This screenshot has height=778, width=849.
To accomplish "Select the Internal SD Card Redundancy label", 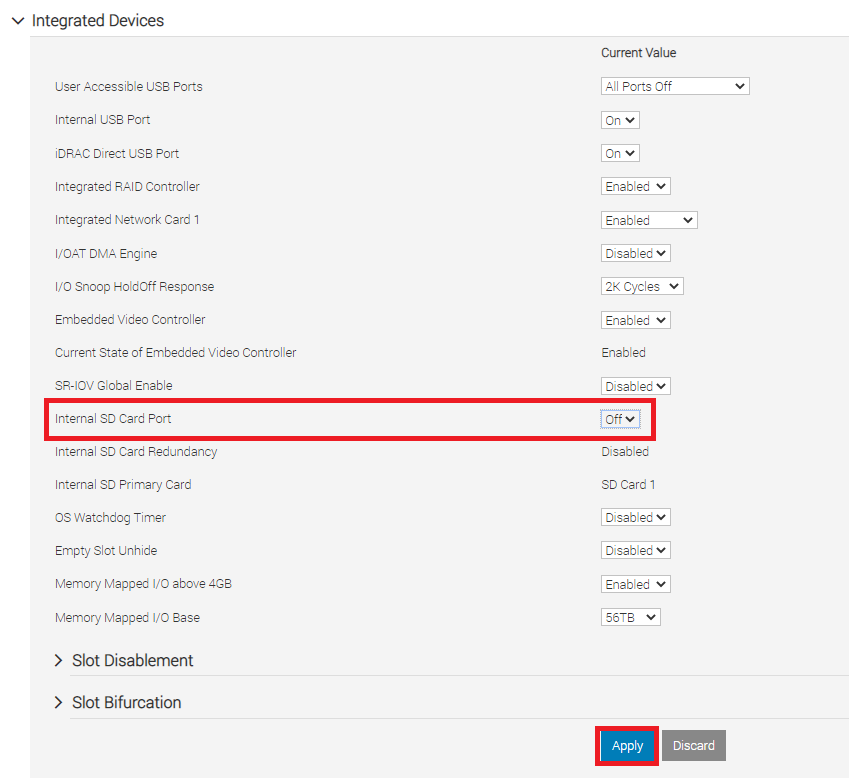I will pyautogui.click(x=137, y=452).
